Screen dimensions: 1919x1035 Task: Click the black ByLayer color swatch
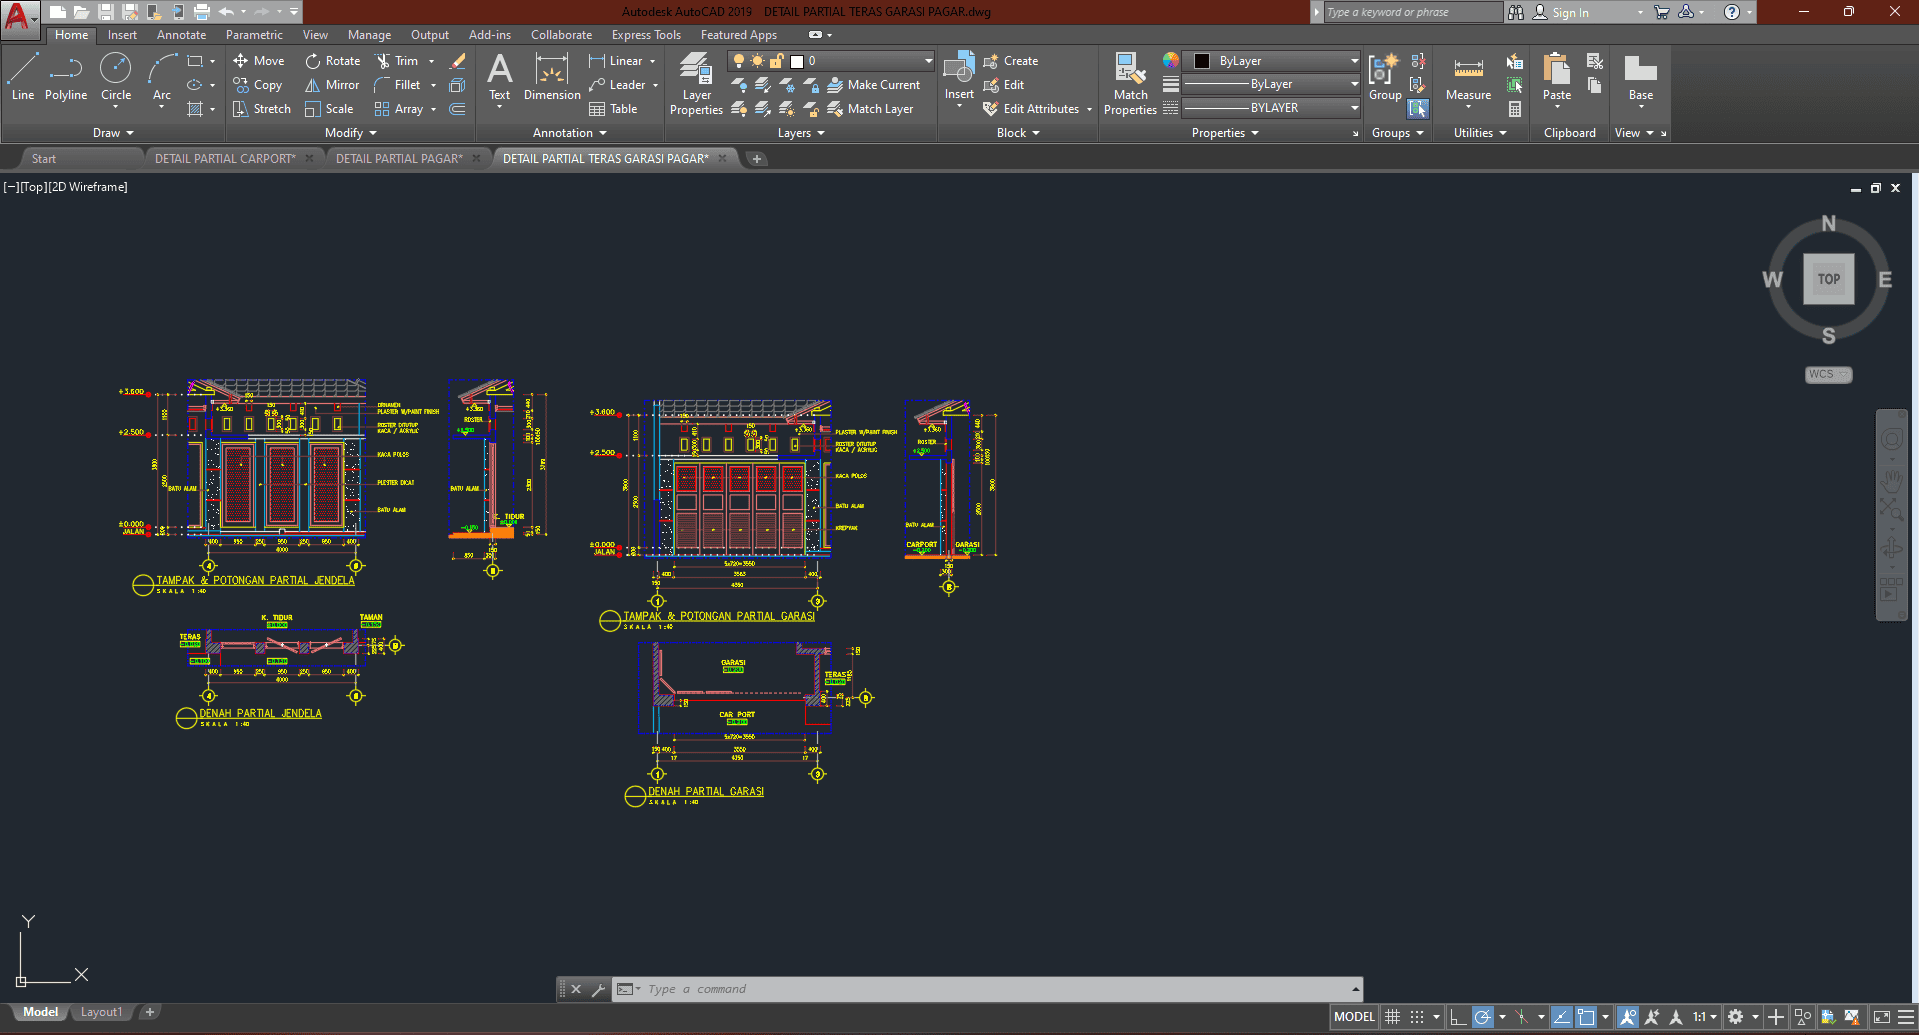point(1202,61)
